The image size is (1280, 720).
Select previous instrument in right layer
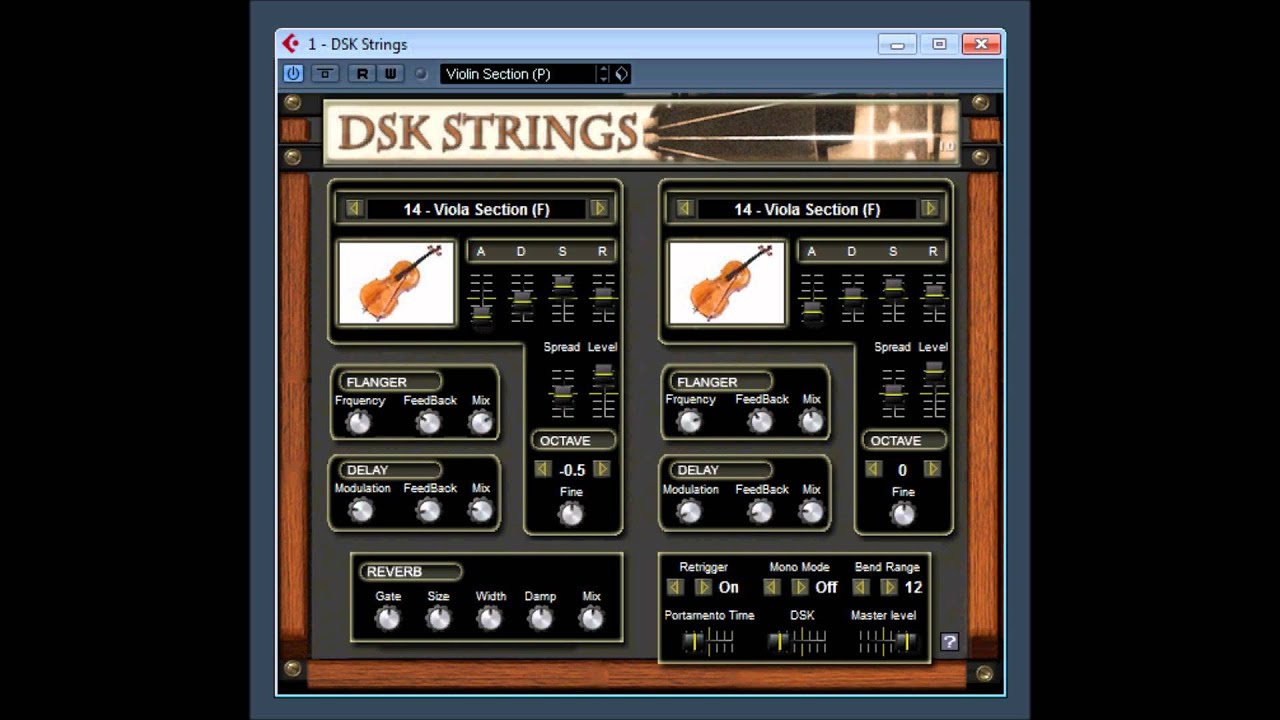[x=684, y=208]
